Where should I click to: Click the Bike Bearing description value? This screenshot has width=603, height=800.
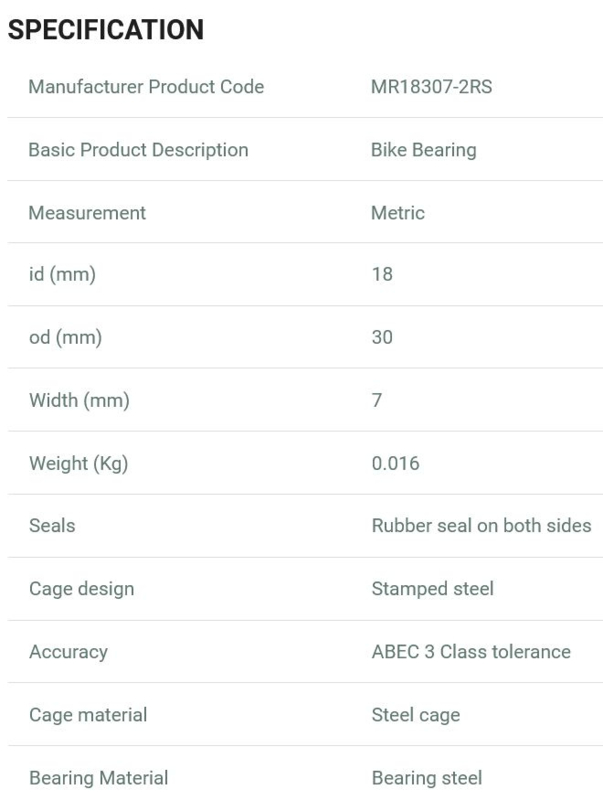point(424,150)
